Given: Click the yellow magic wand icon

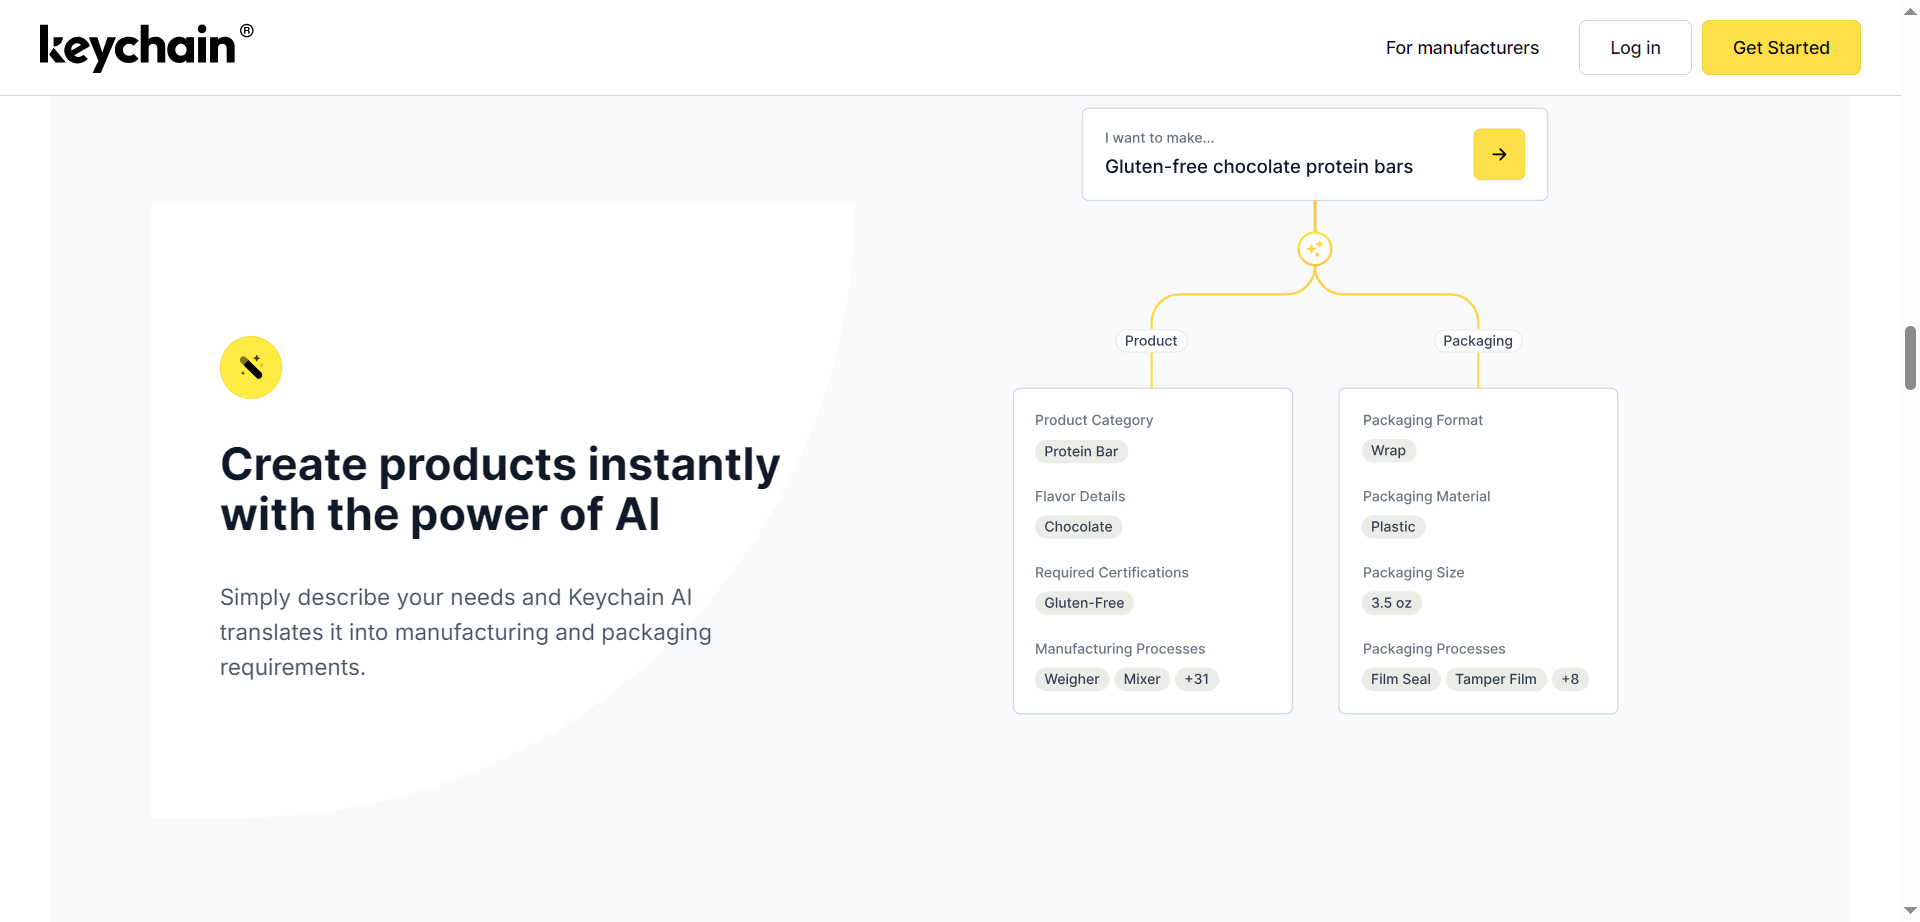Looking at the screenshot, I should (x=251, y=368).
